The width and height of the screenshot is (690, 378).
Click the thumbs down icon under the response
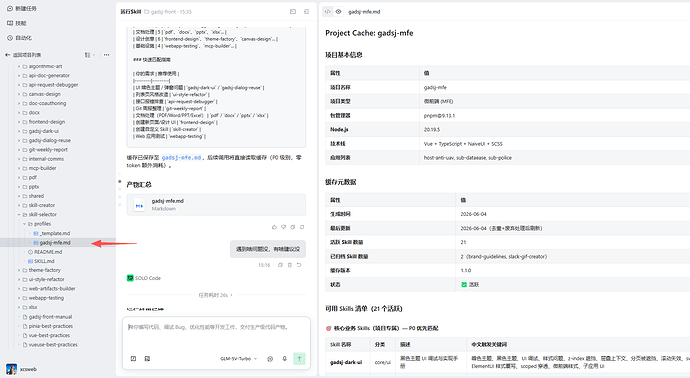coord(283,227)
